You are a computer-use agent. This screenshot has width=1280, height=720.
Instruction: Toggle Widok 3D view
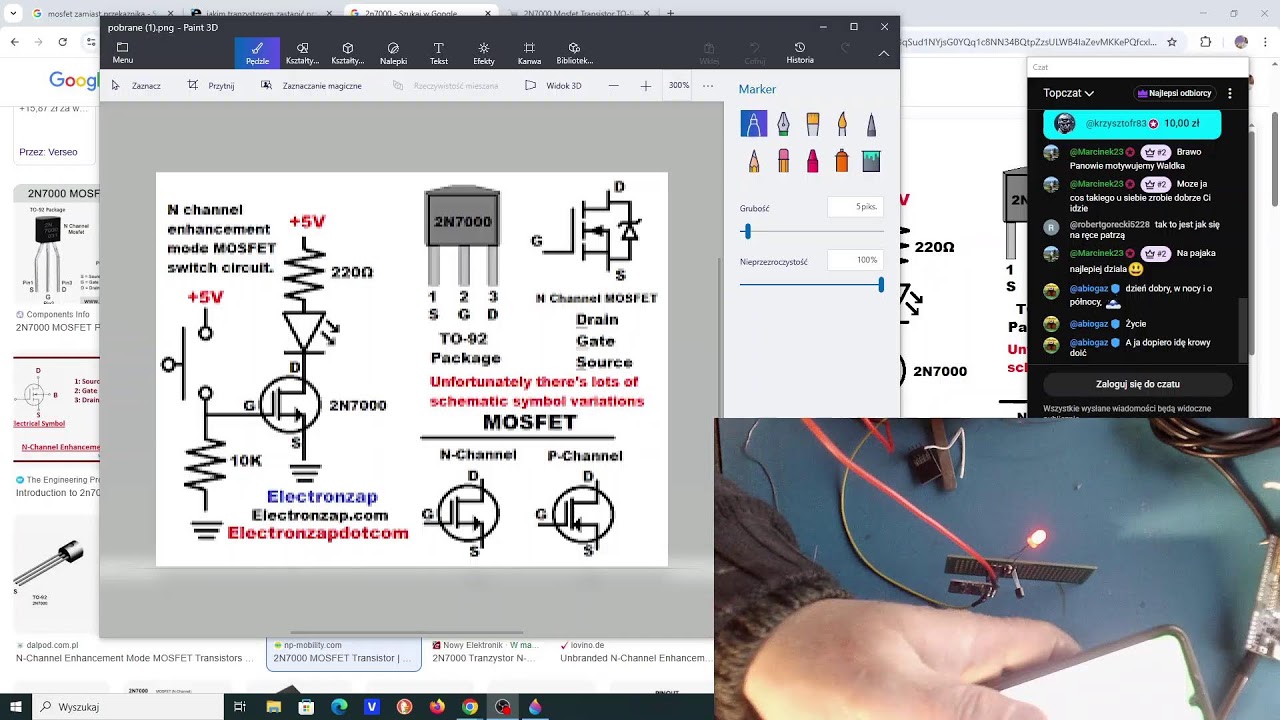(553, 86)
